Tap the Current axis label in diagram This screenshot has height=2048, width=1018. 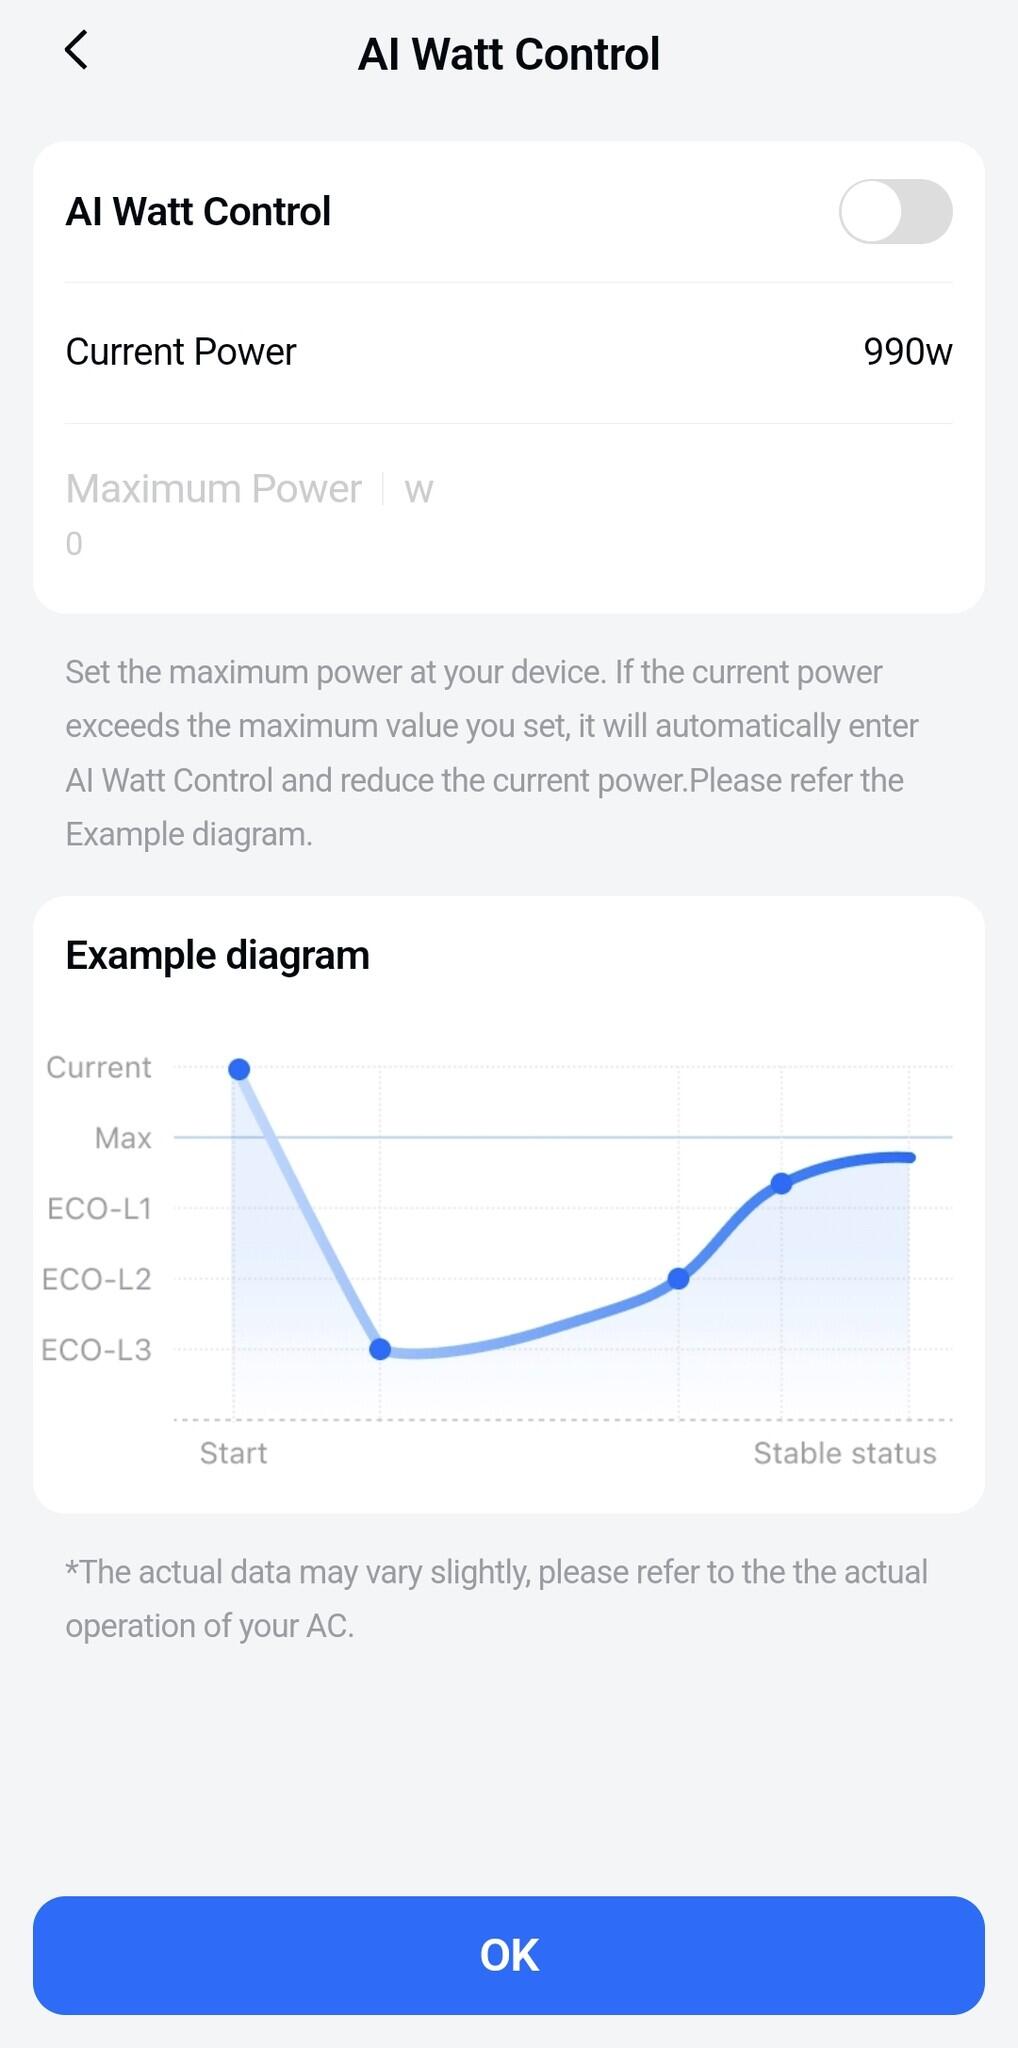(99, 1067)
